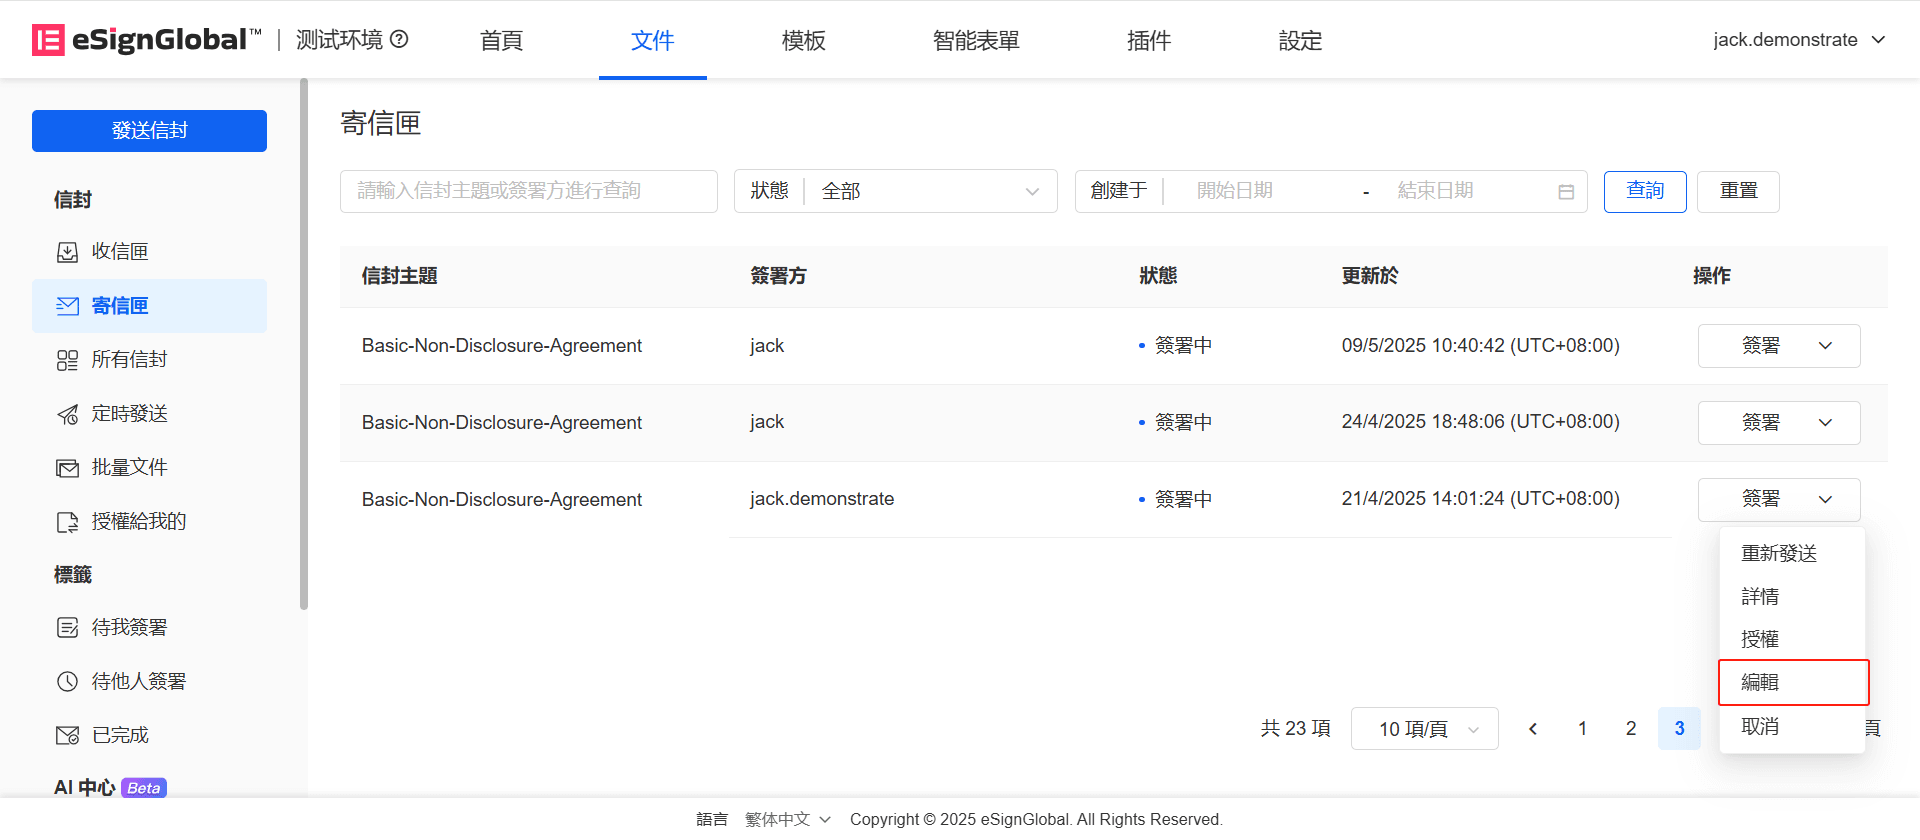The height and width of the screenshot is (840, 1920).
Task: Click 簽署 button for 24/4/2025 row
Action: click(x=1760, y=423)
